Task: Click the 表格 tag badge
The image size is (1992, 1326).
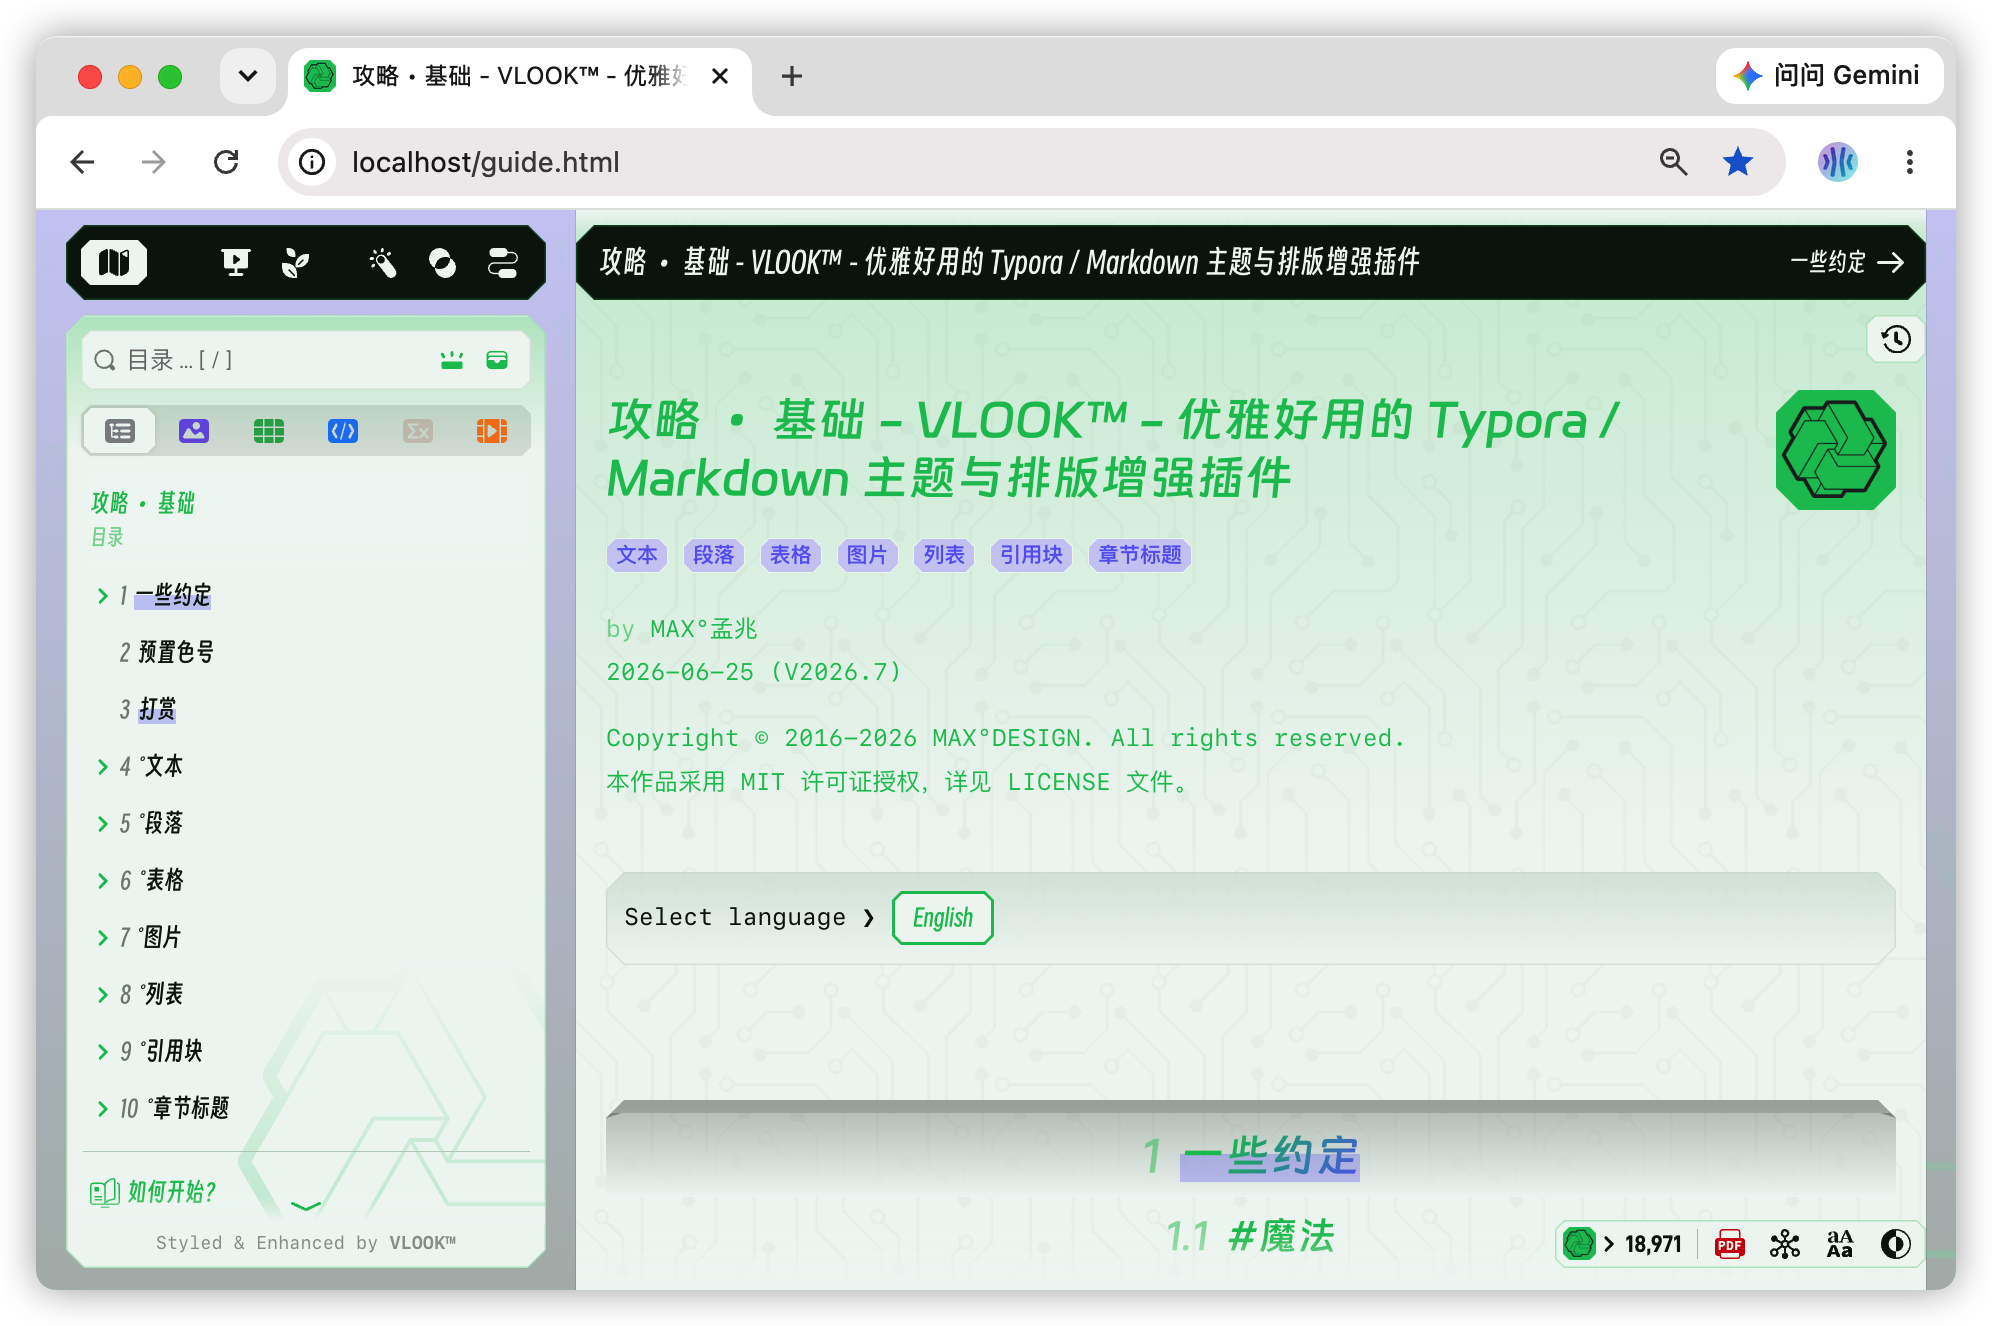Action: click(791, 555)
